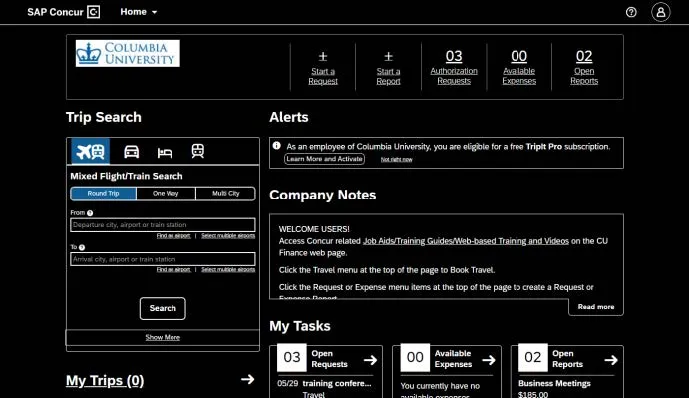Expand company notes with Read more
This screenshot has height=398, width=689.
click(596, 307)
